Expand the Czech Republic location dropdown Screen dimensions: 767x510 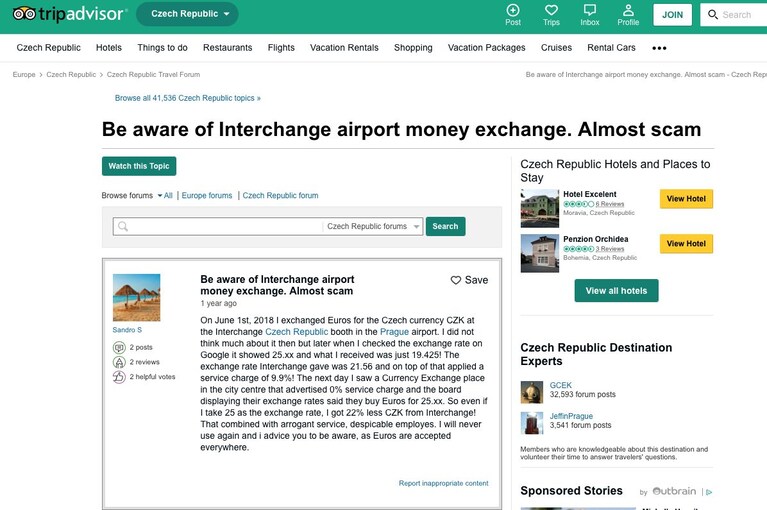click(x=187, y=14)
